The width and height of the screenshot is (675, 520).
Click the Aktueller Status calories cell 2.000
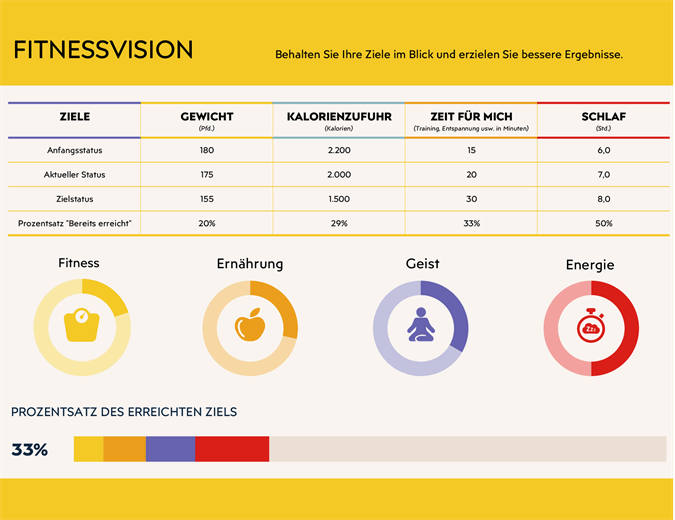(x=338, y=174)
